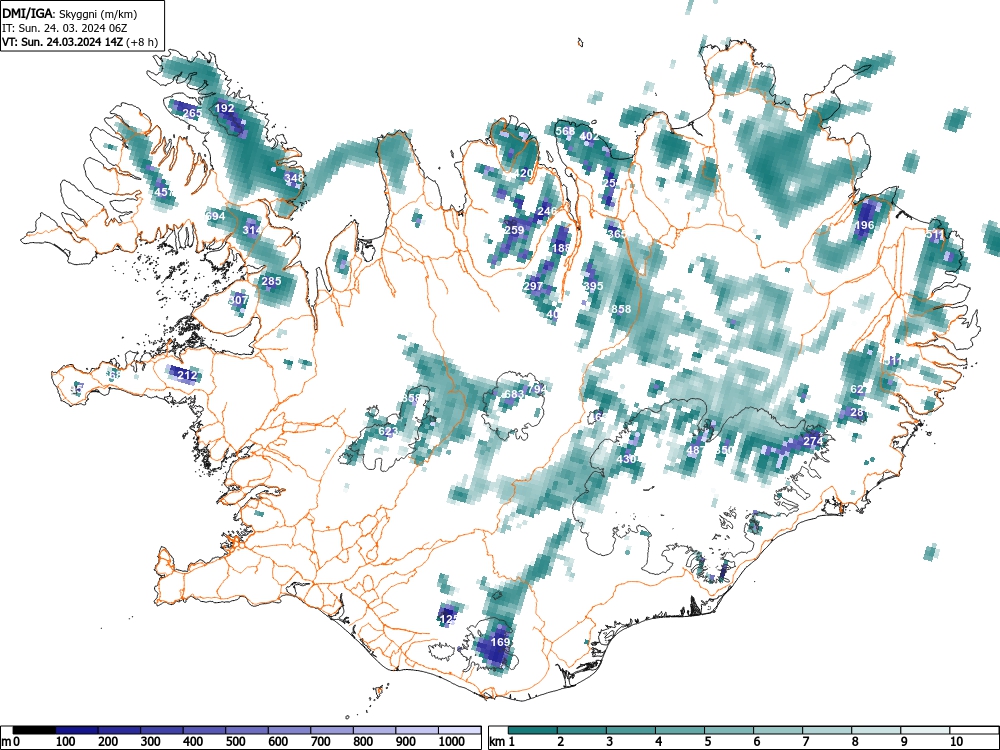1000x750 pixels.
Task: Click the 9–10 km lightest legend segment
Action: coord(925,730)
